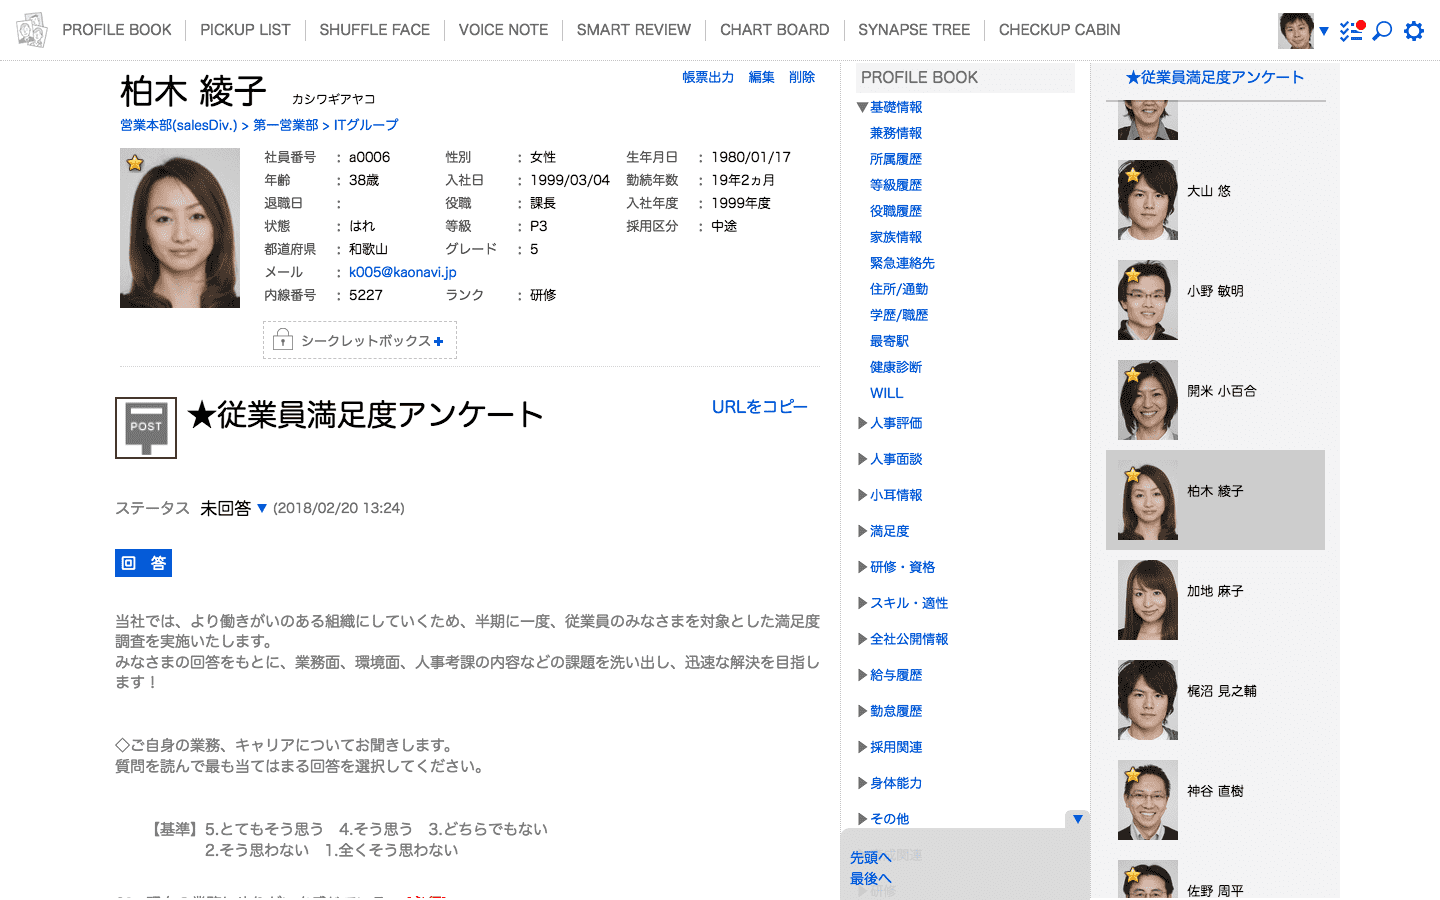The width and height of the screenshot is (1440, 900).
Task: Click the POST mailbox survey icon
Action: coord(146,428)
